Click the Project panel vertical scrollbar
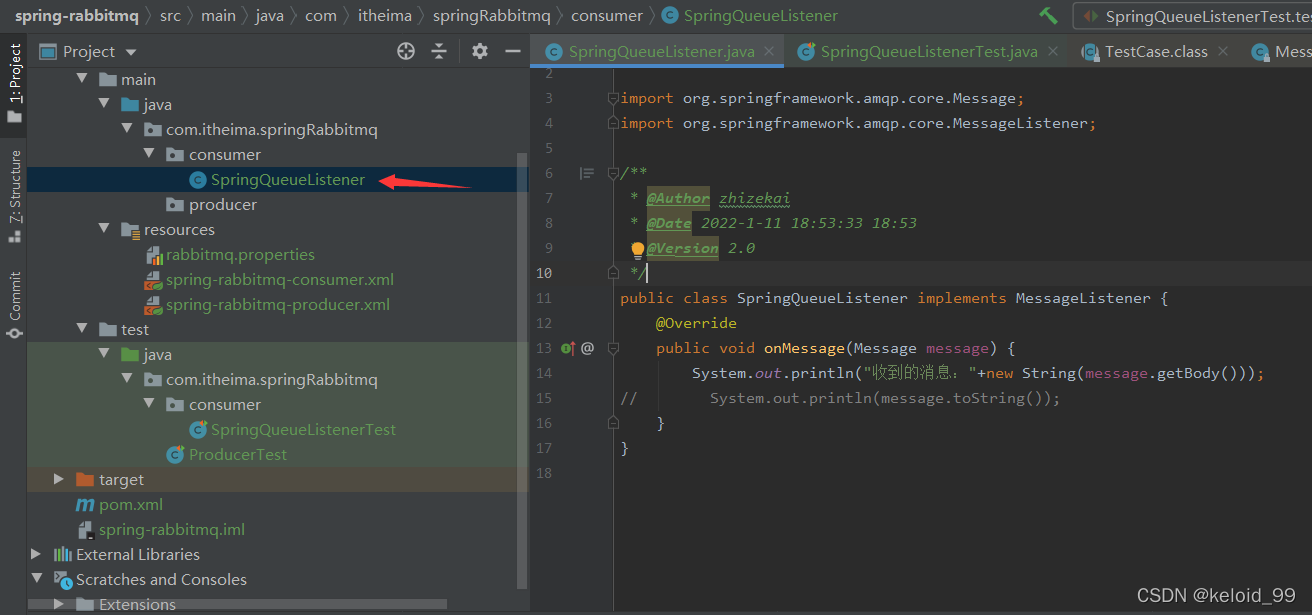The height and width of the screenshot is (615, 1312). click(521, 370)
